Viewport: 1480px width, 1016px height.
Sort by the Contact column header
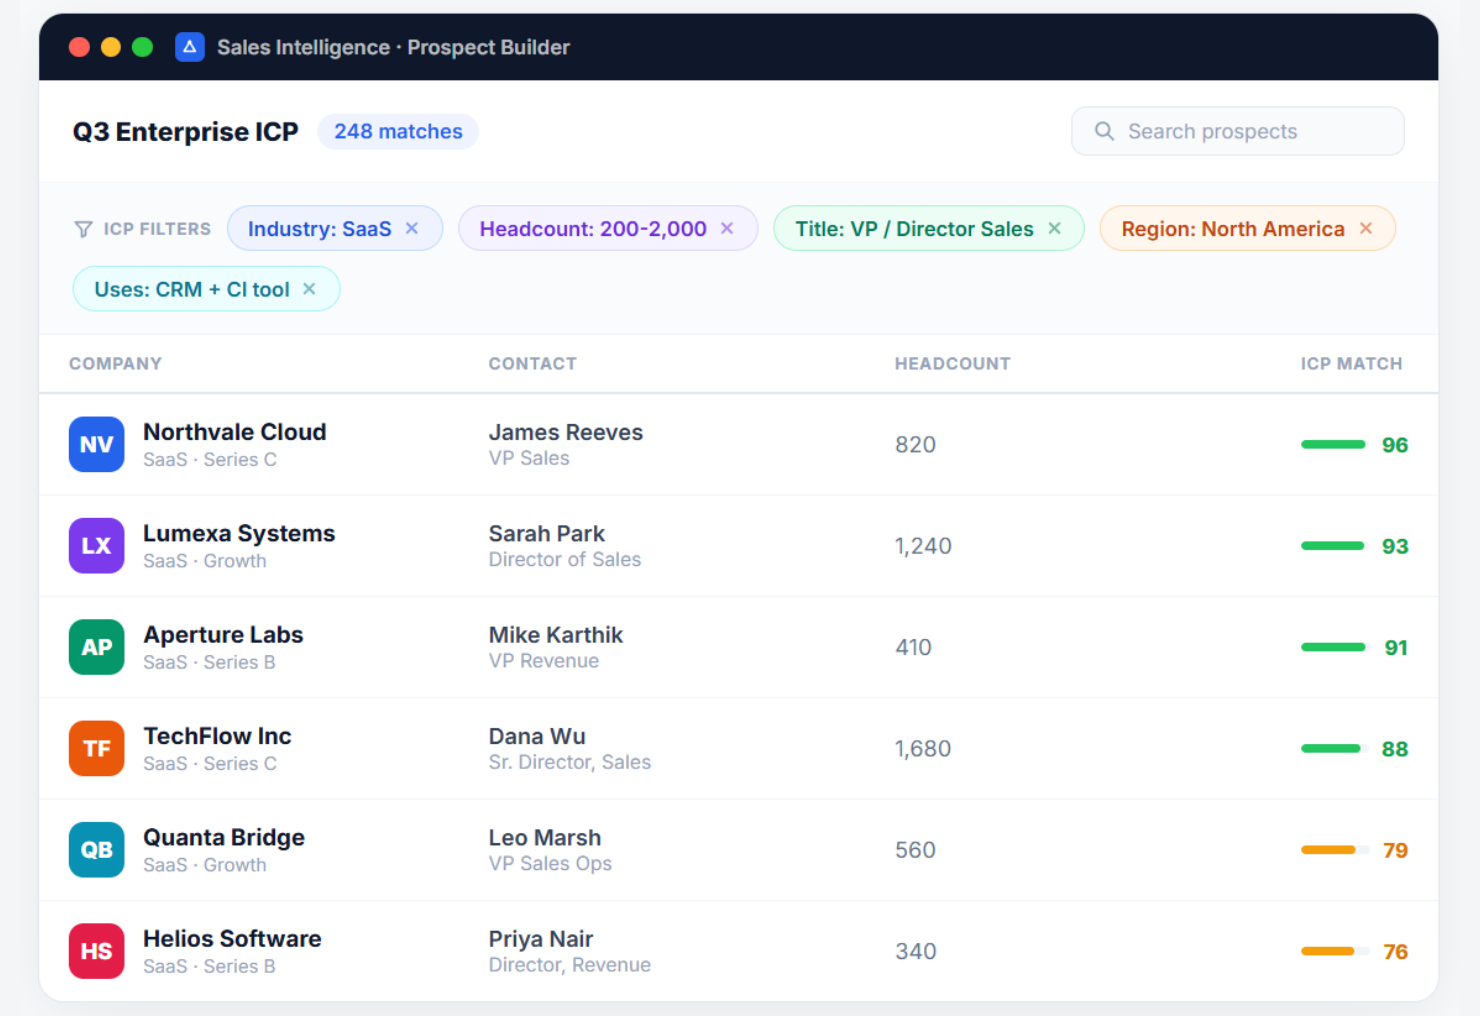pyautogui.click(x=532, y=364)
